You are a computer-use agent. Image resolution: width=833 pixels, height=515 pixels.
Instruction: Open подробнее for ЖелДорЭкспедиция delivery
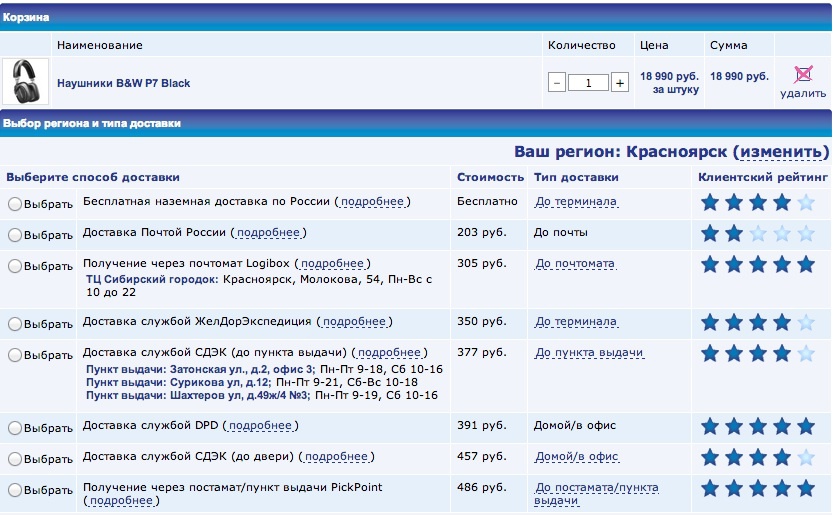pyautogui.click(x=354, y=321)
